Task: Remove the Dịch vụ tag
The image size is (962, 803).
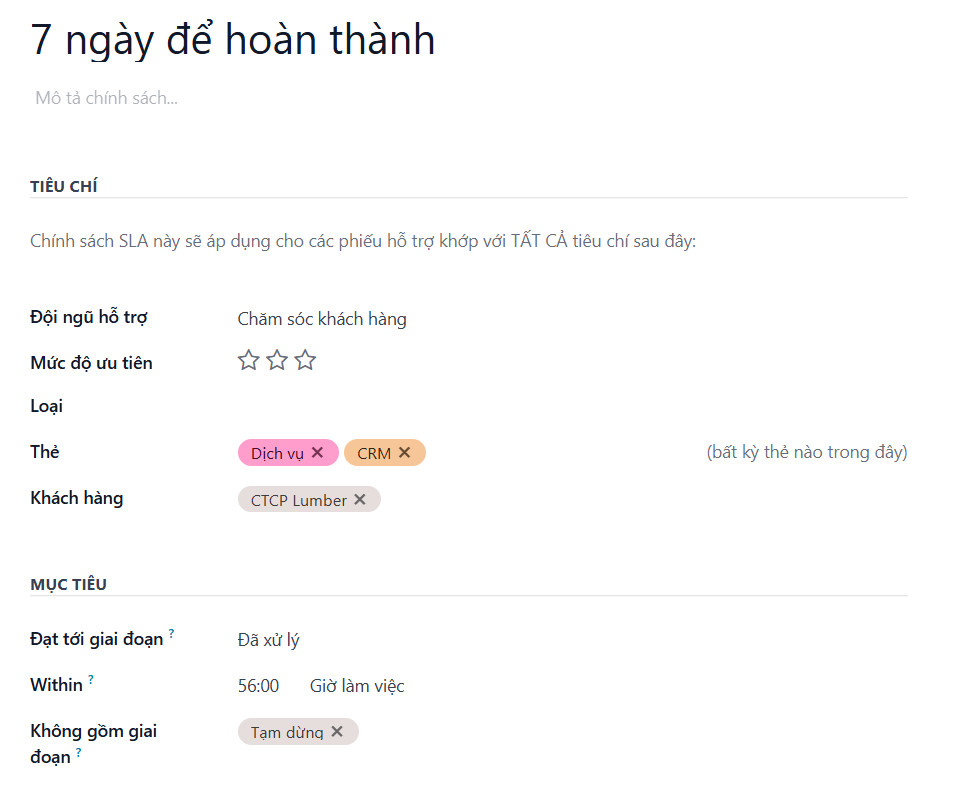Action: (317, 453)
